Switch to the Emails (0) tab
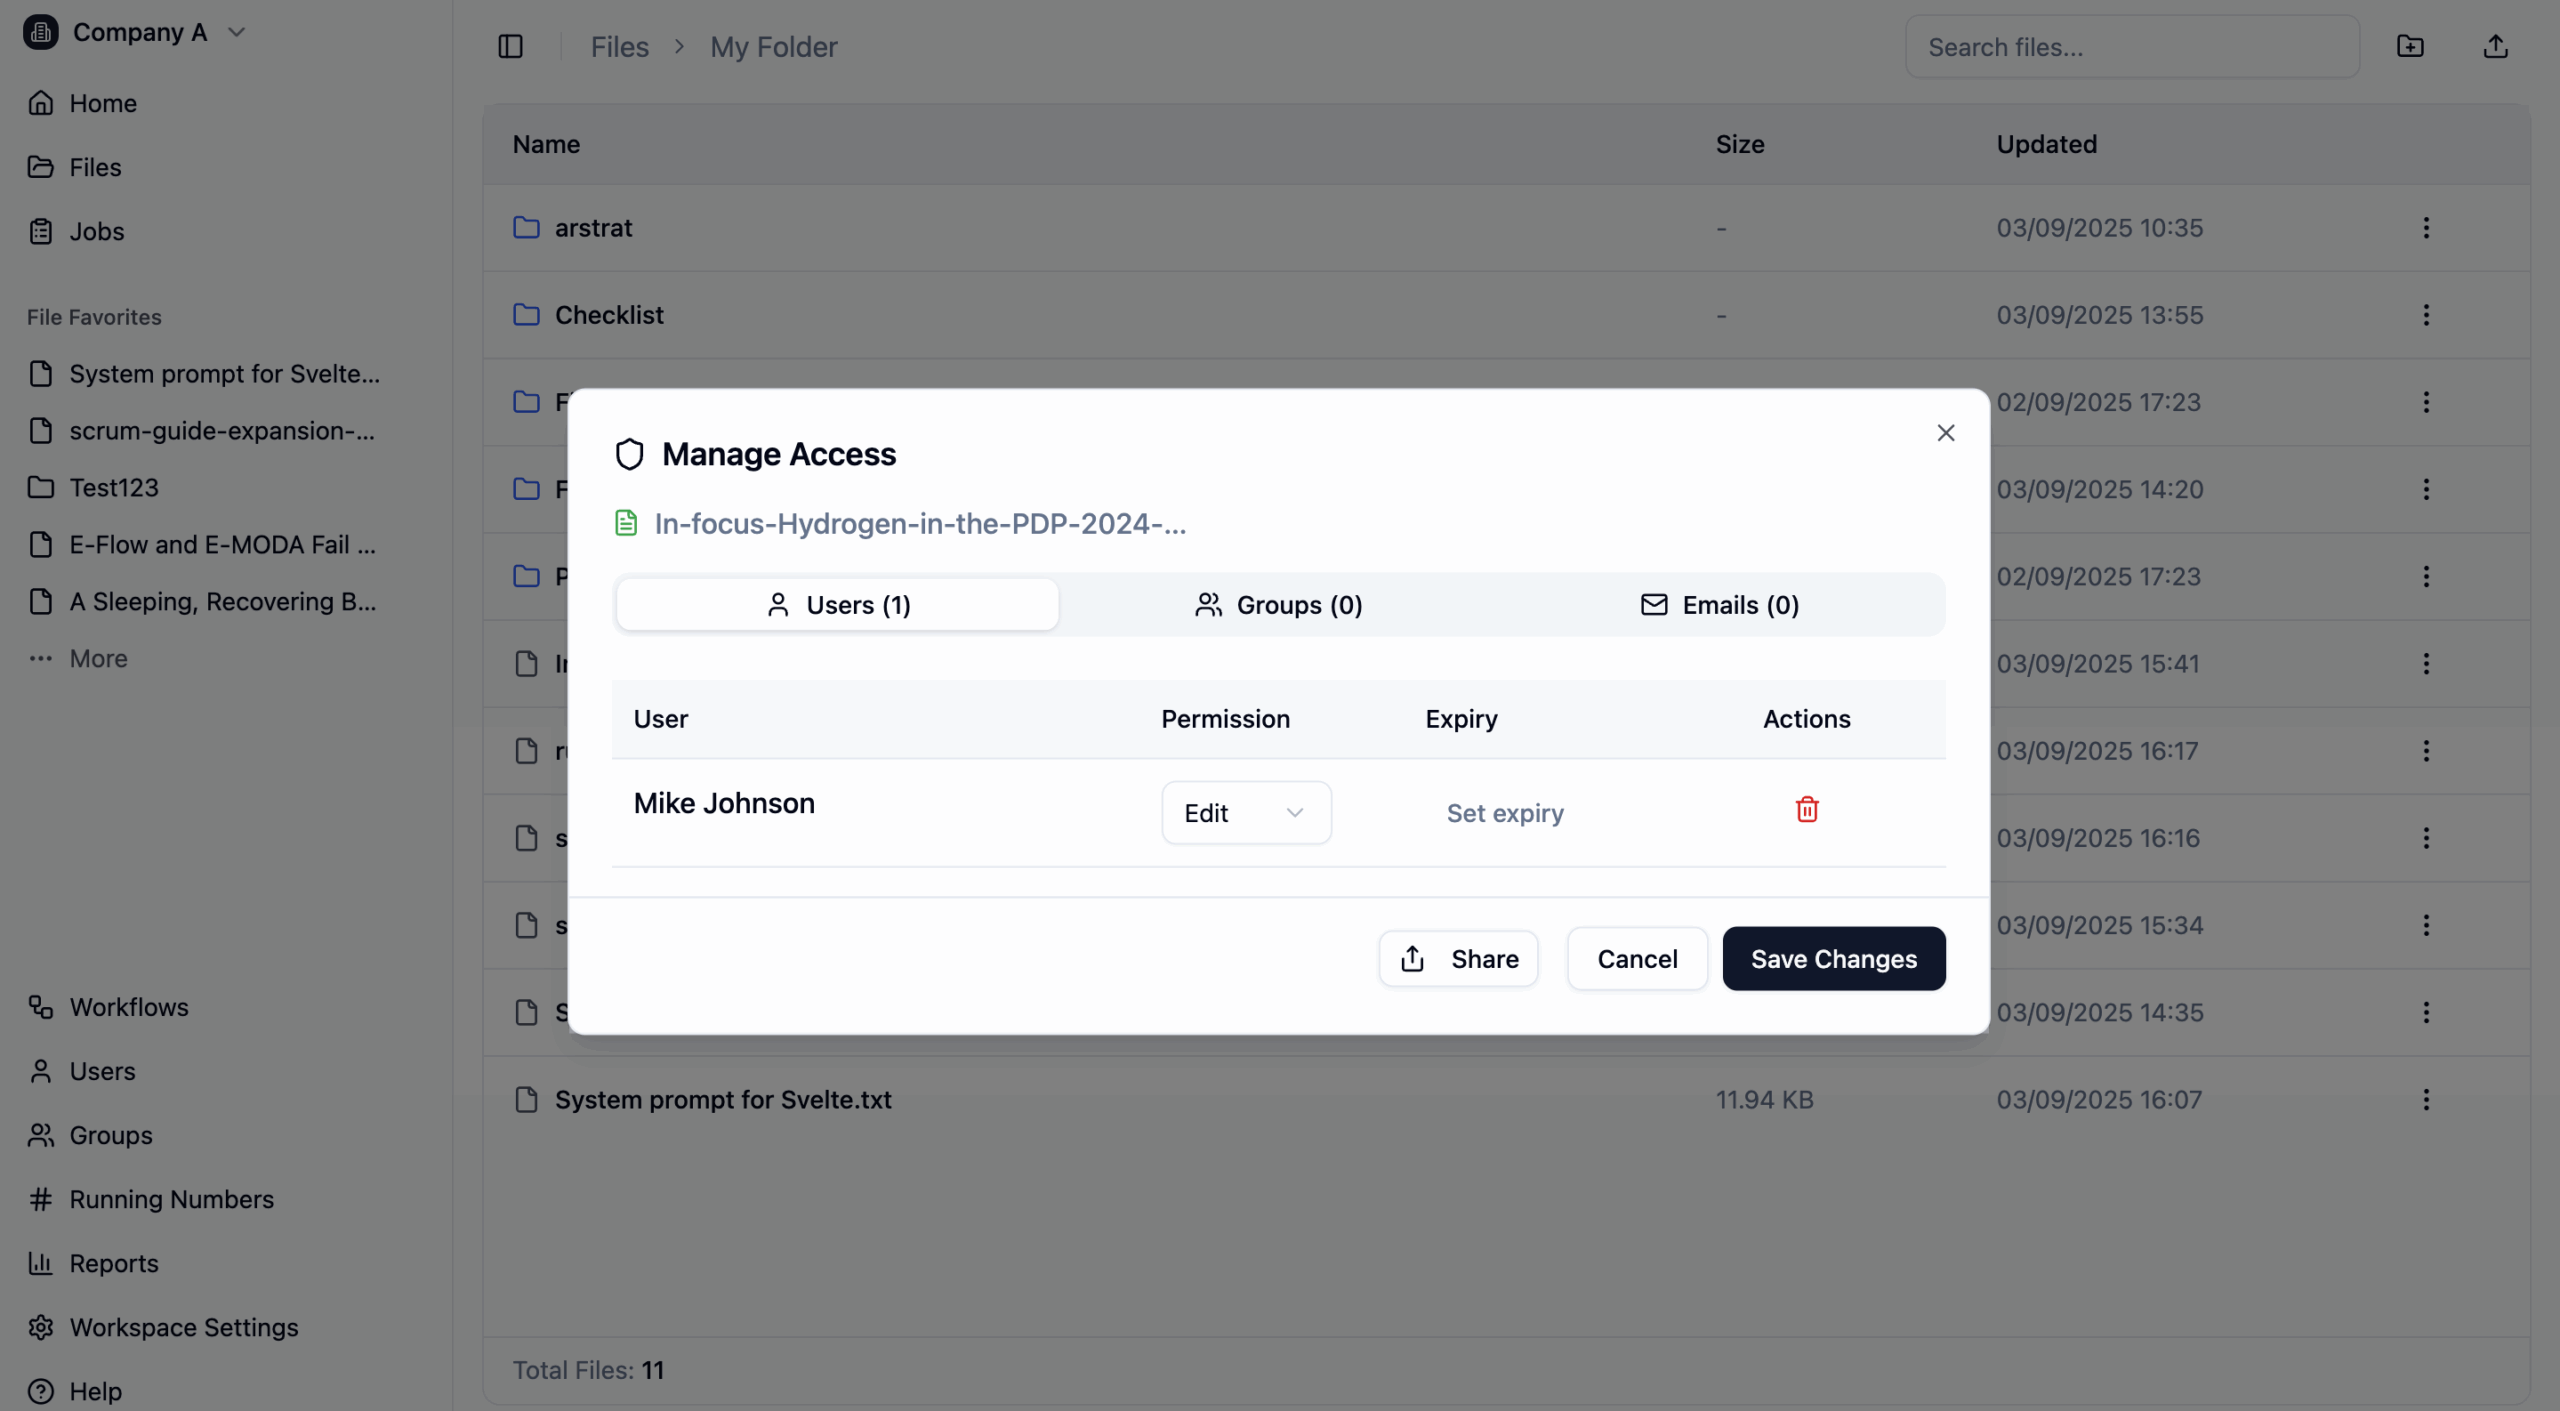The height and width of the screenshot is (1411, 2560). pos(1720,605)
